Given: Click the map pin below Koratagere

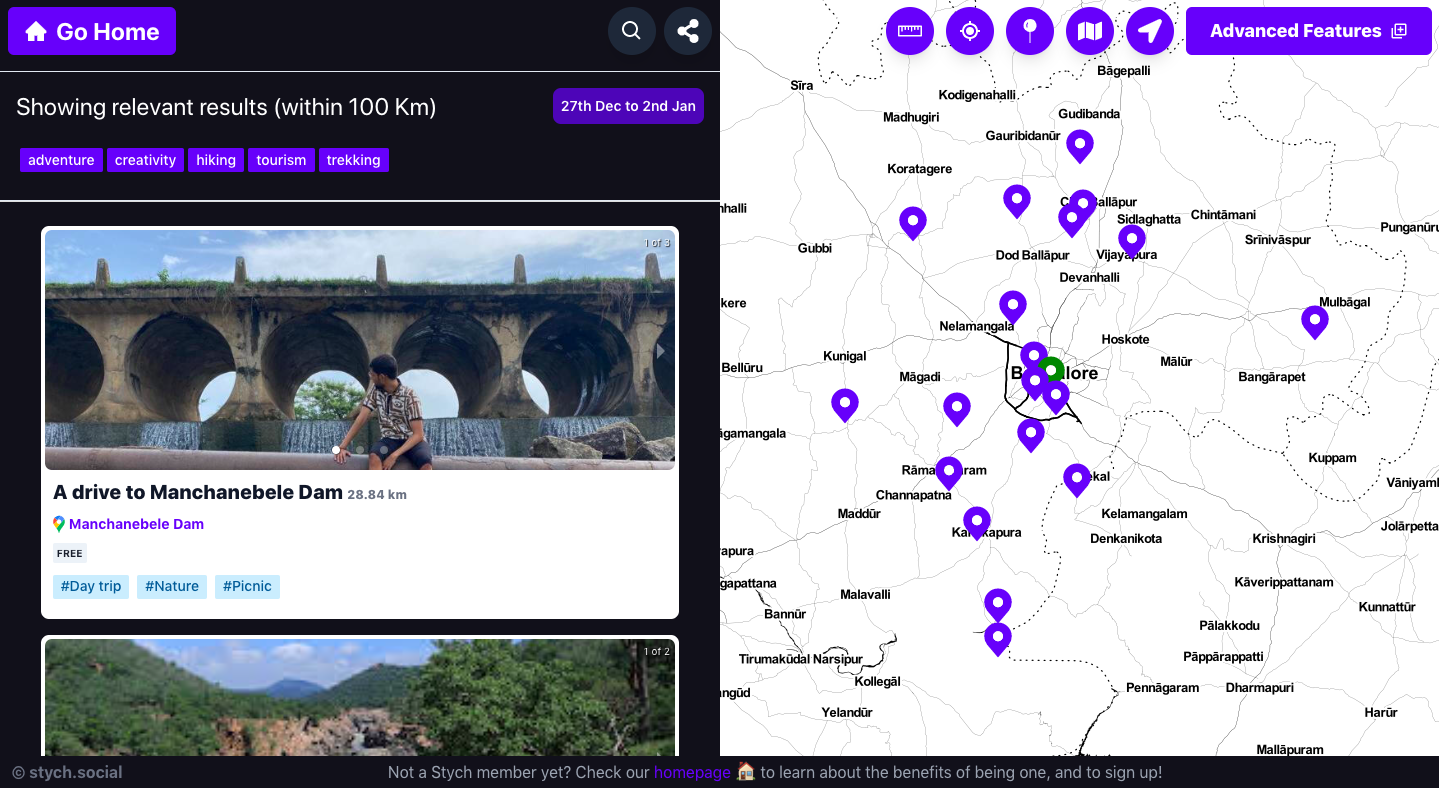Looking at the screenshot, I should [x=913, y=222].
